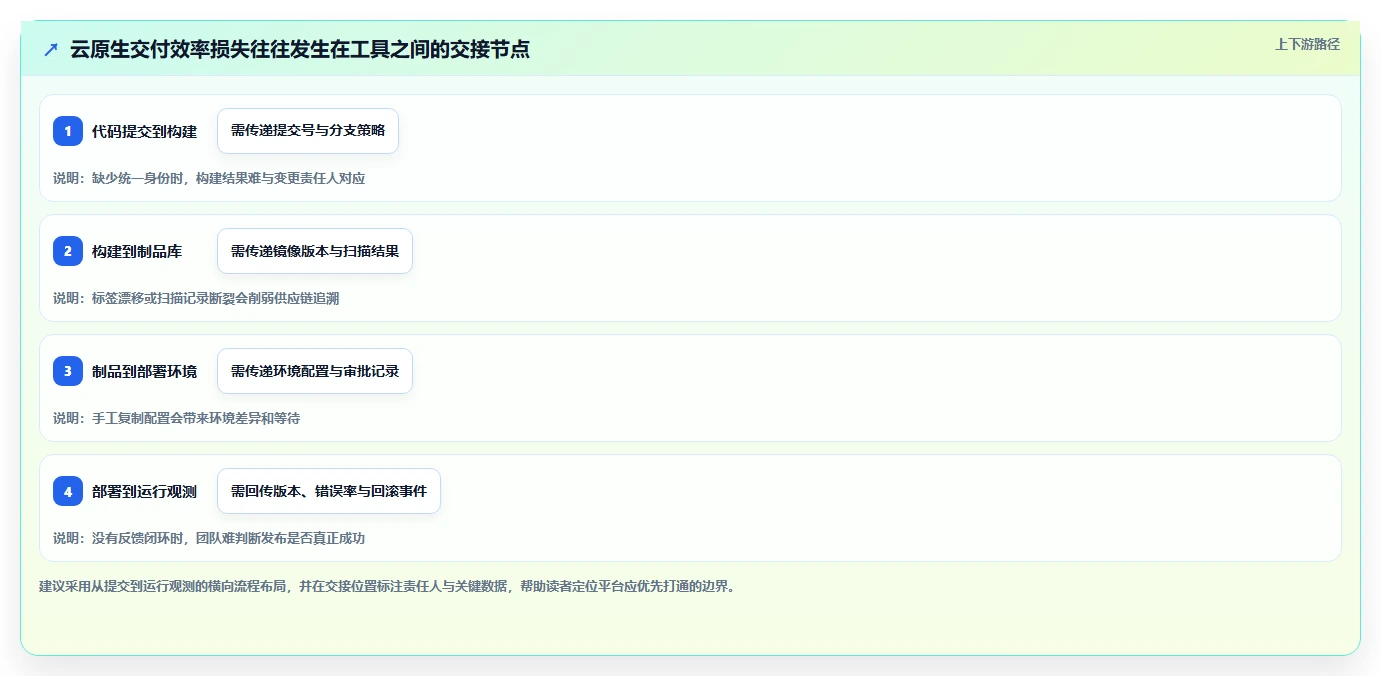Click the 需传递环境配置与审批记录 chip
Screen dimensions: 1381x676
point(315,371)
